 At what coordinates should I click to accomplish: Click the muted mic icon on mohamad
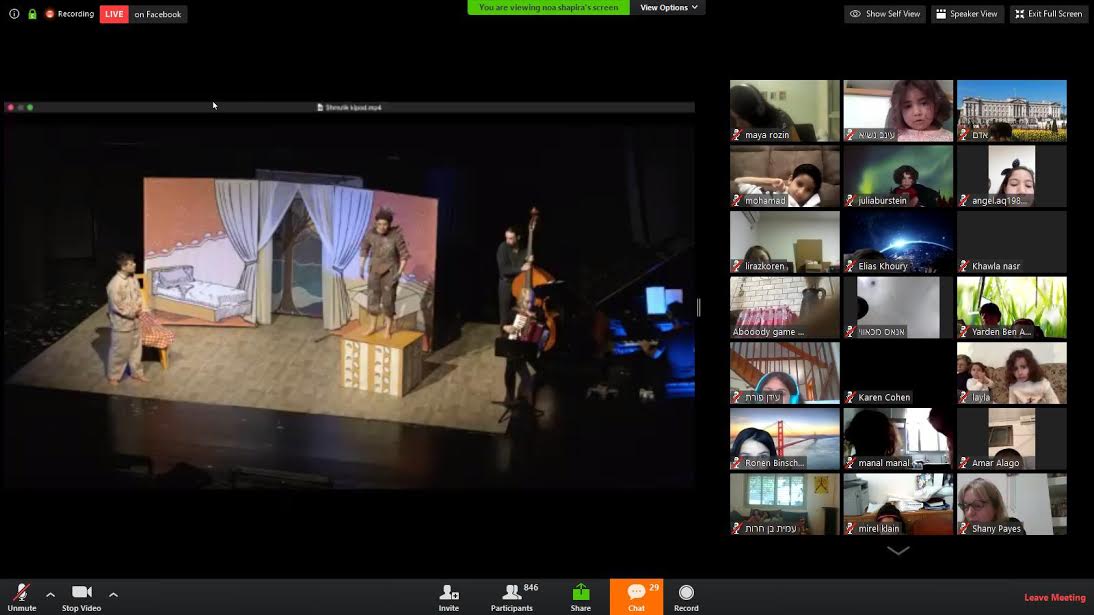coord(737,200)
